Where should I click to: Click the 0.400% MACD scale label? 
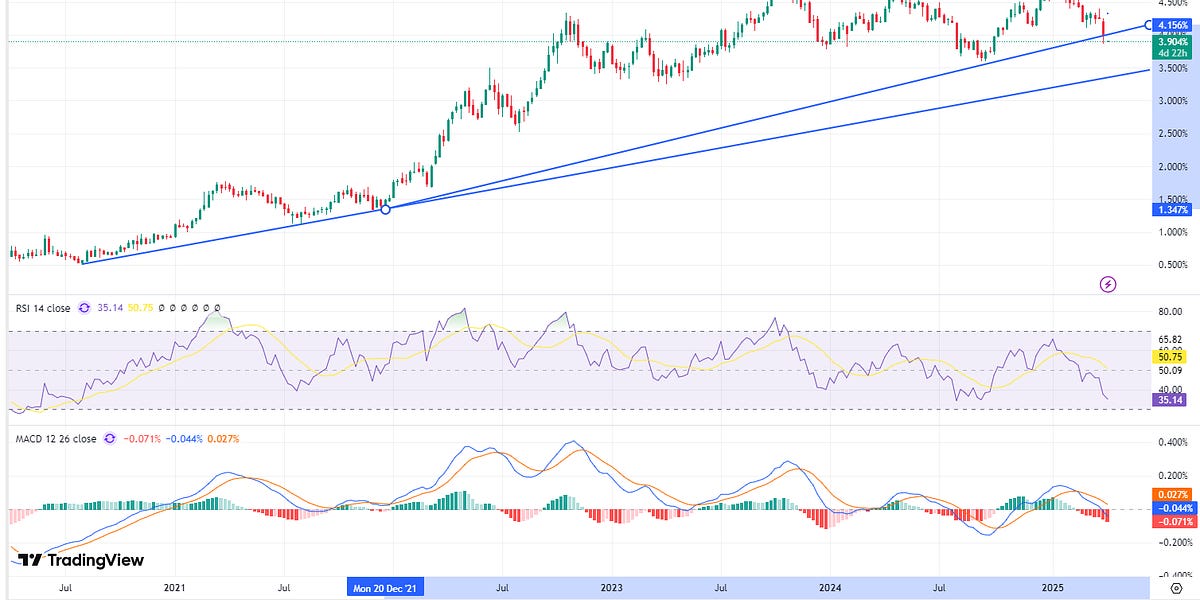[x=1172, y=442]
